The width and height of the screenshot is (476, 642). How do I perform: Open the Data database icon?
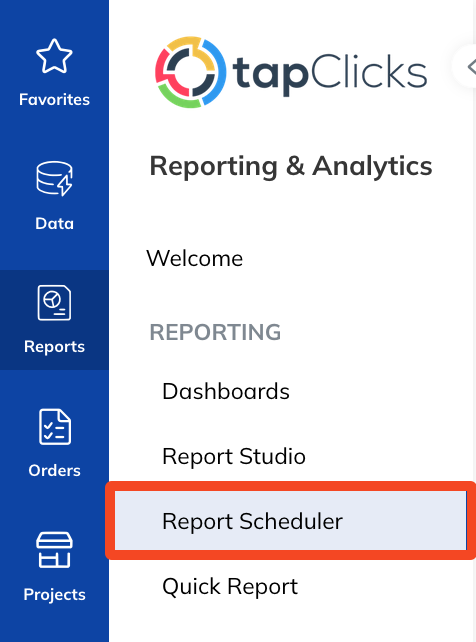point(54,179)
